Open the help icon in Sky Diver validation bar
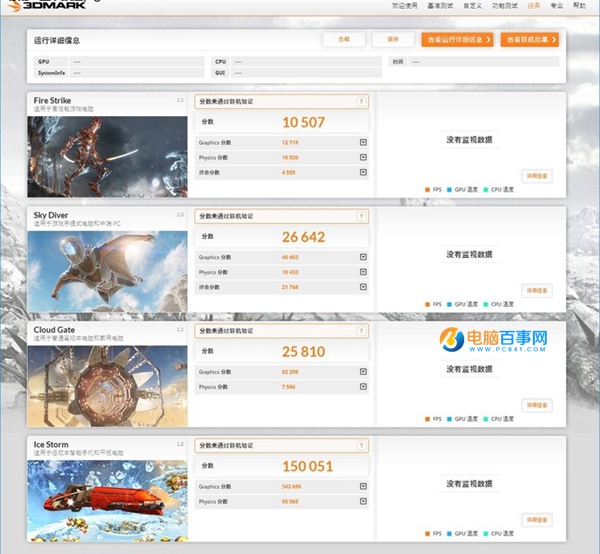This screenshot has height=554, width=600. pos(361,216)
